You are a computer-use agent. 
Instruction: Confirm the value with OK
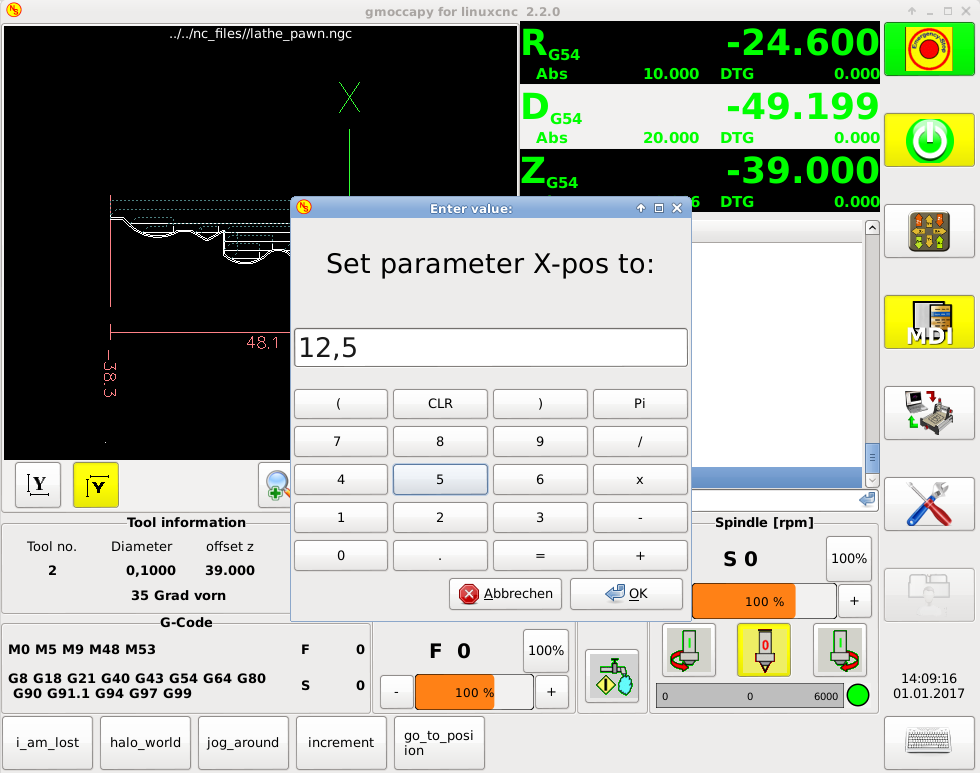pyautogui.click(x=626, y=594)
